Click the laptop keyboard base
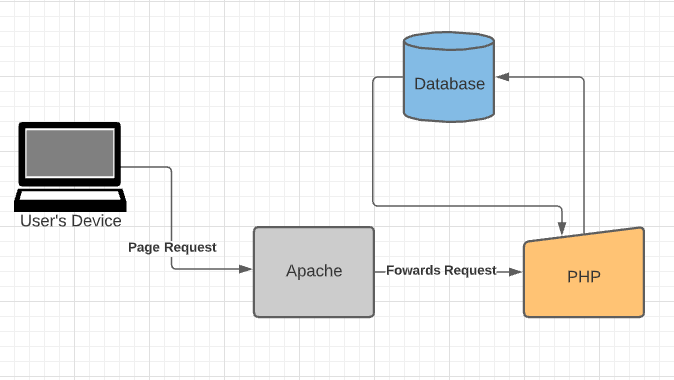The height and width of the screenshot is (380, 674). [x=70, y=200]
